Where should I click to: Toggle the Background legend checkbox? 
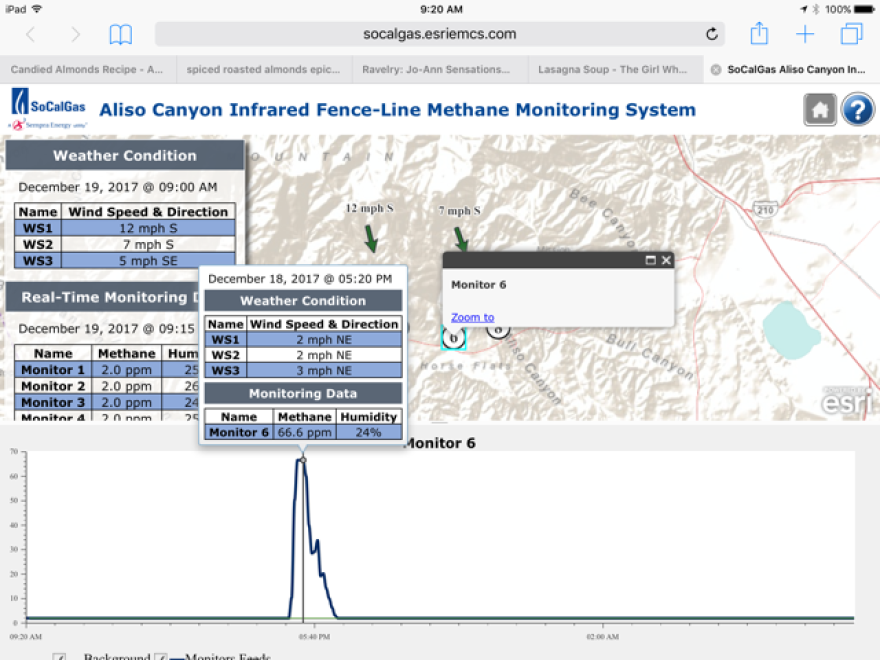(59, 657)
